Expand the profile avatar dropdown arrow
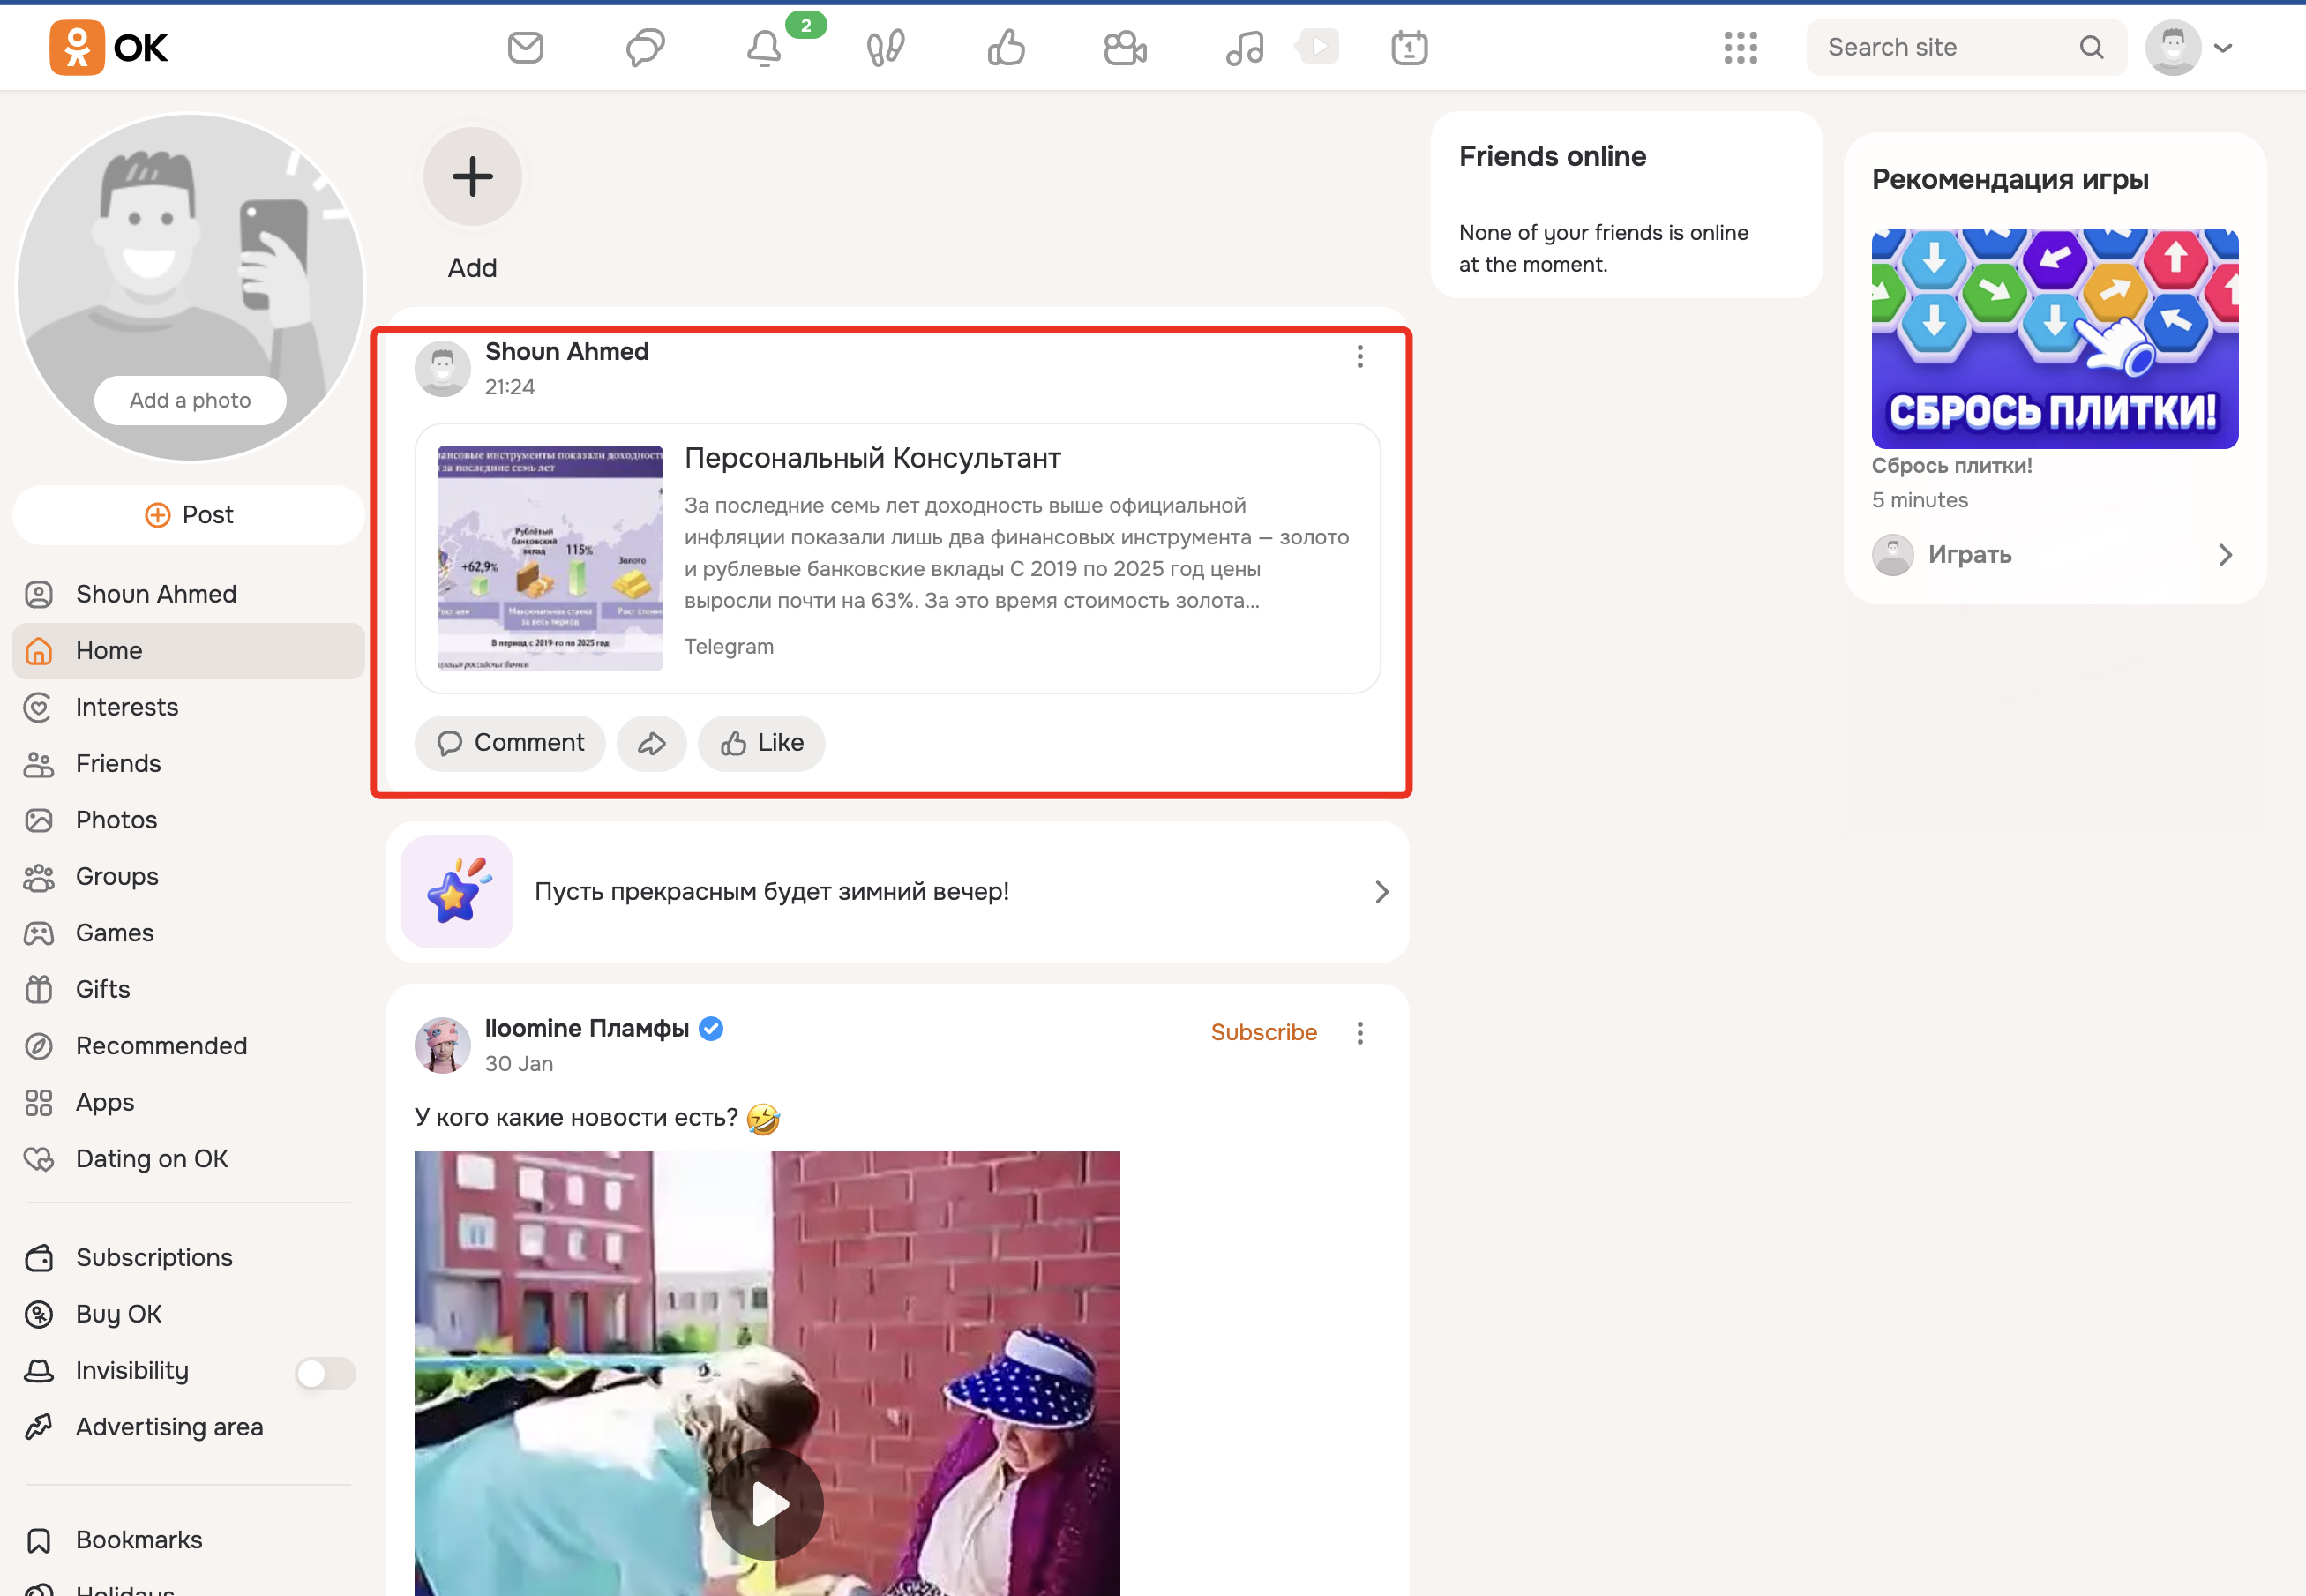 2223,47
